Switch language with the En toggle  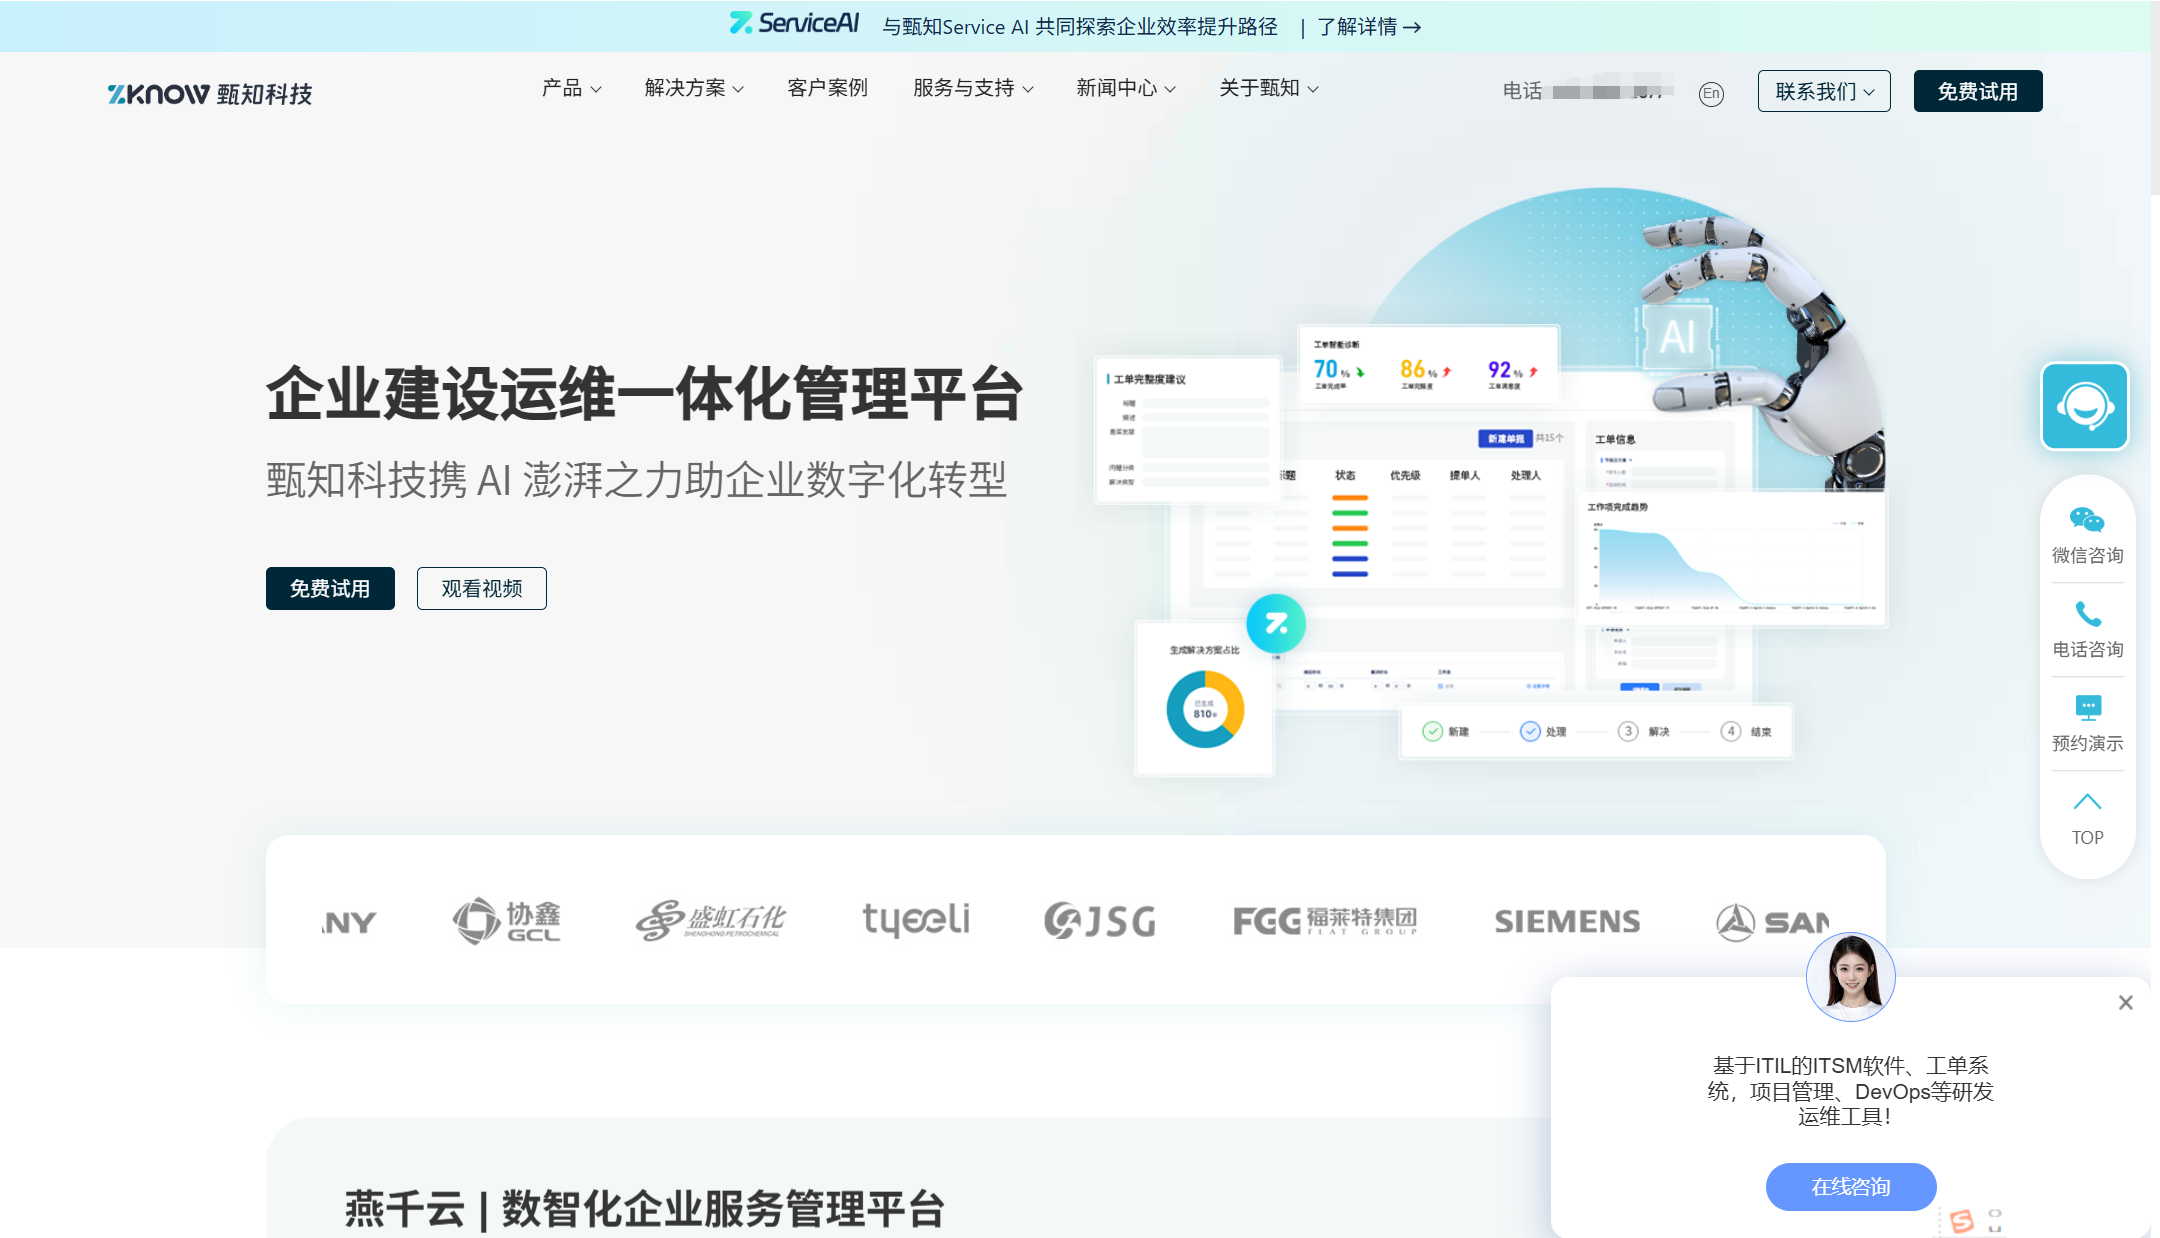point(1709,93)
